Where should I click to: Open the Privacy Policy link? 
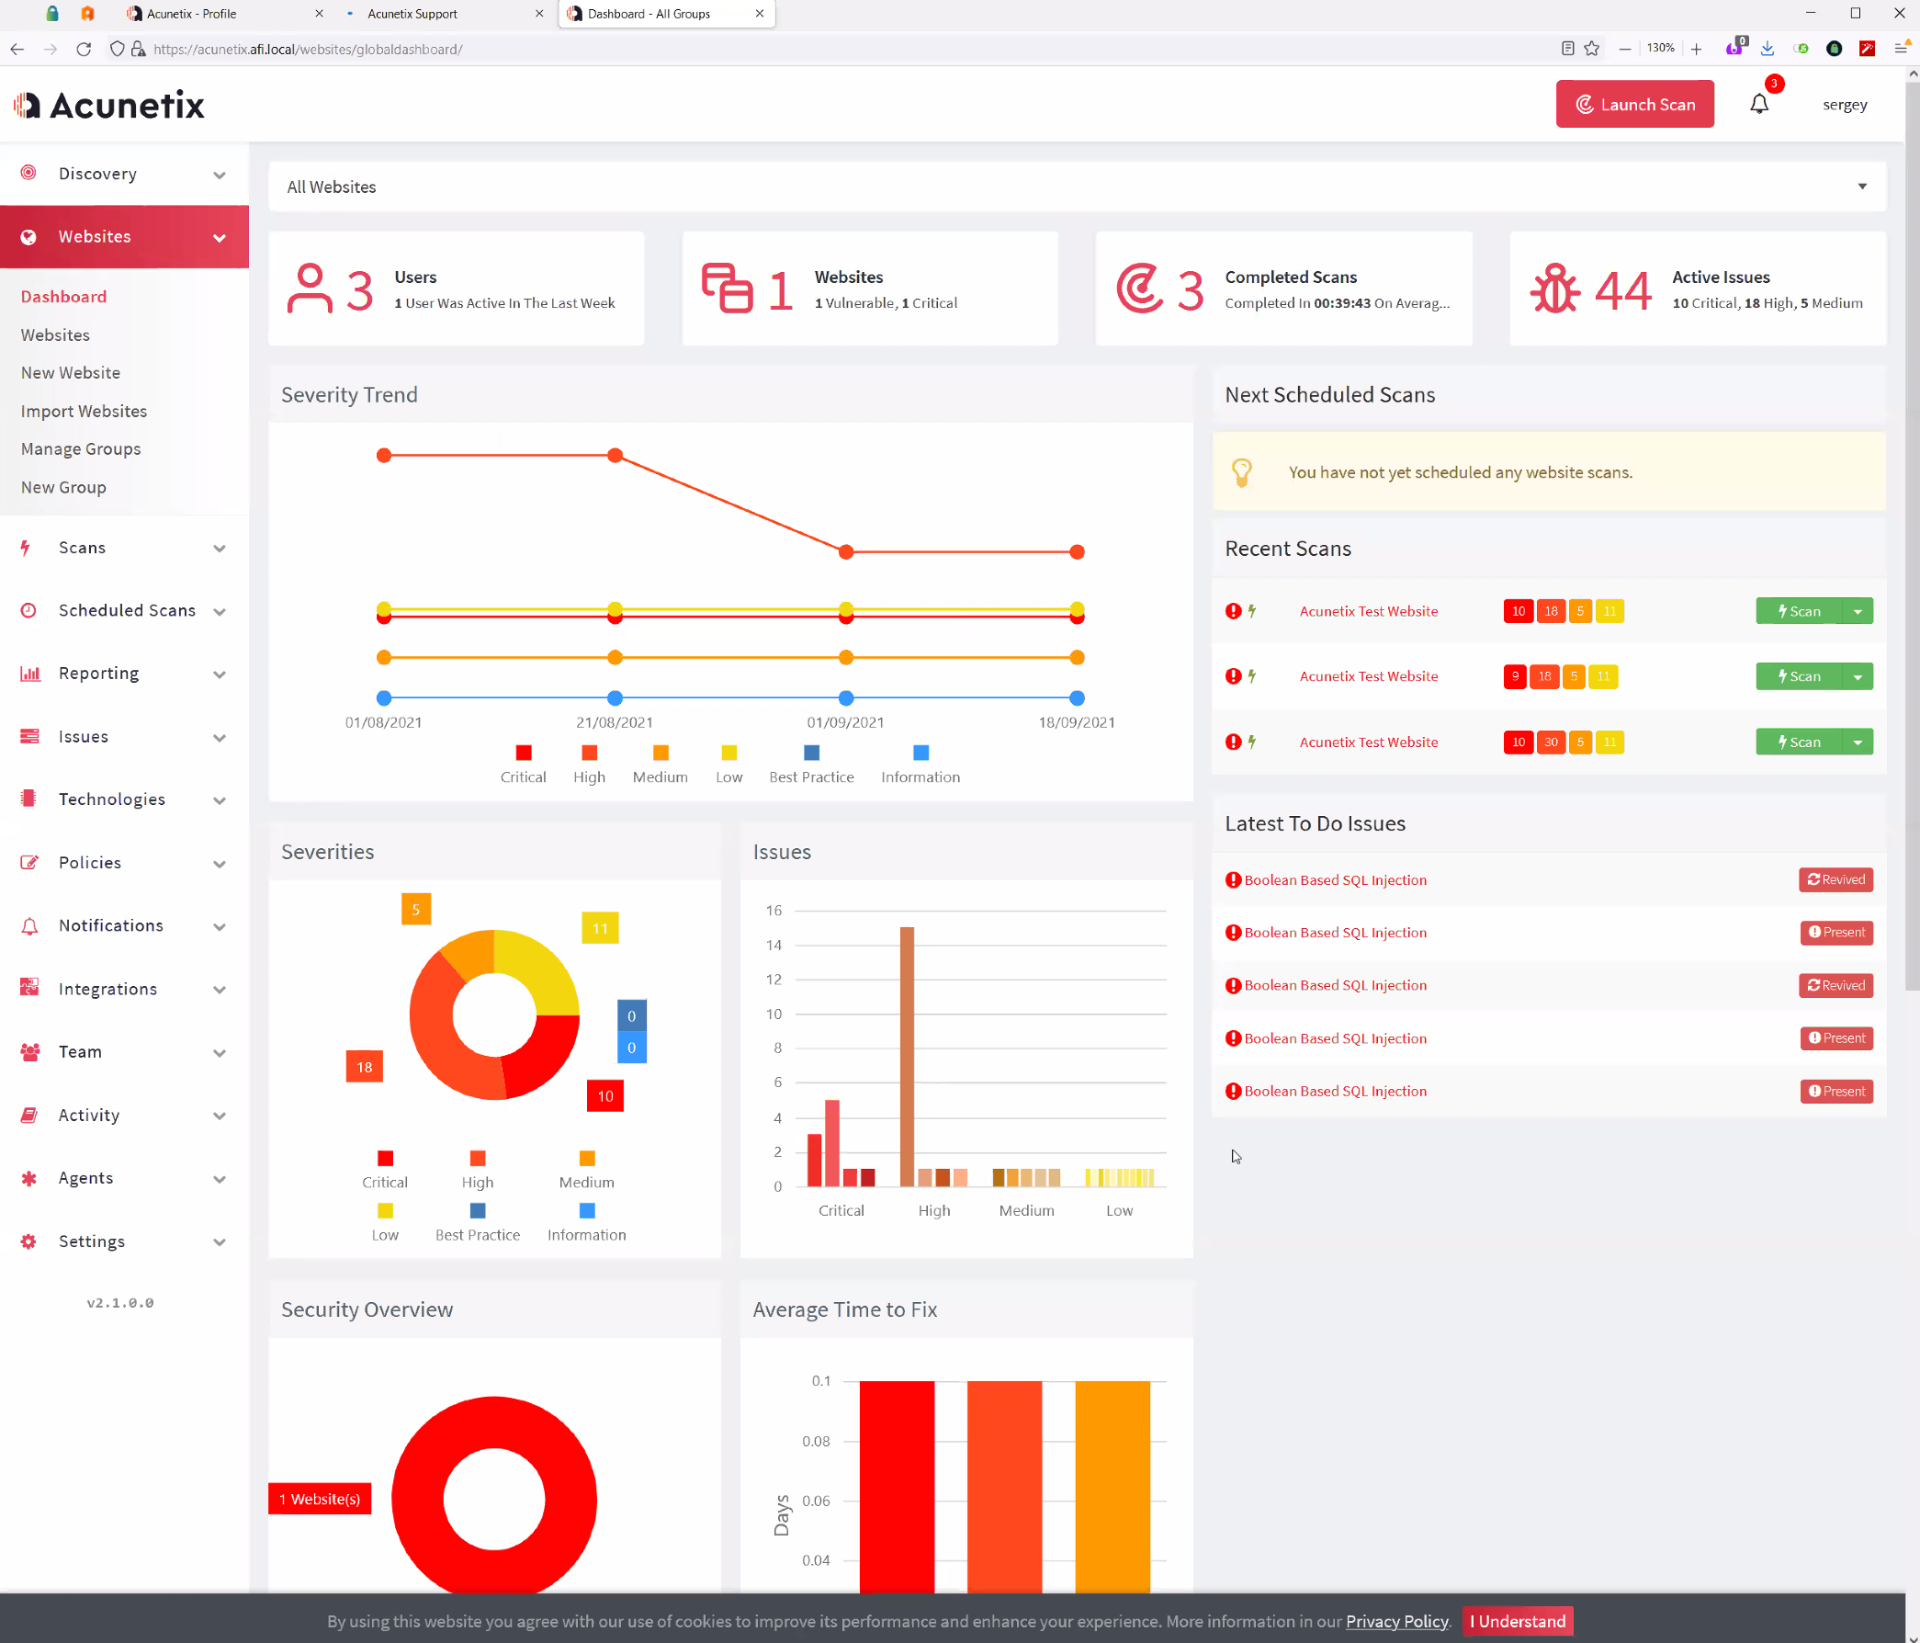pyautogui.click(x=1396, y=1621)
